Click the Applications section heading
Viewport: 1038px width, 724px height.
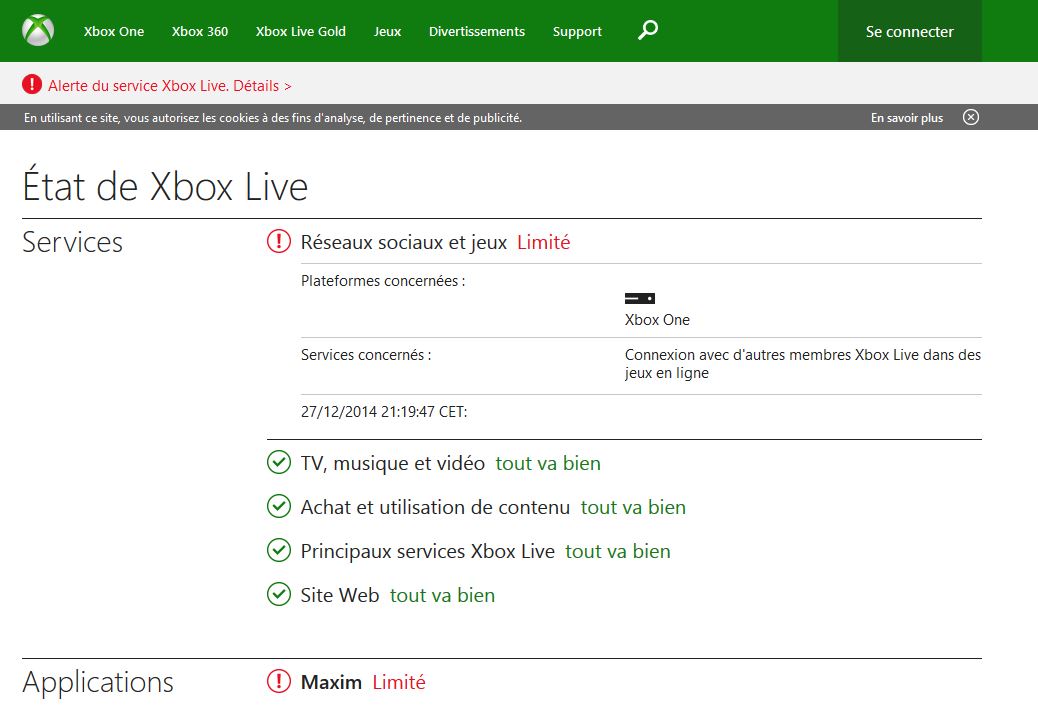point(98,682)
